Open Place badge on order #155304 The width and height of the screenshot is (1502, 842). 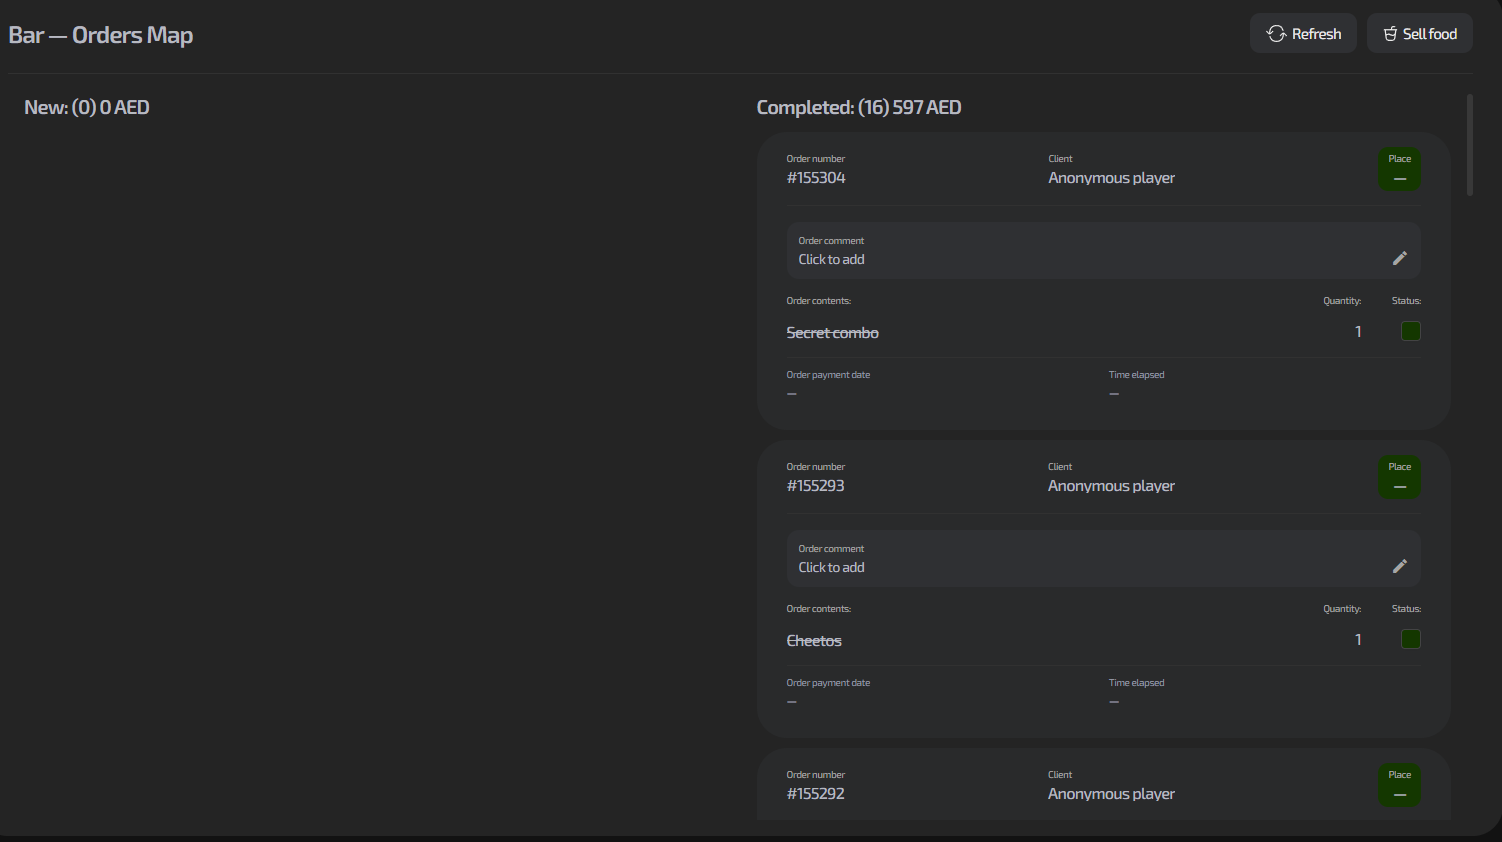tap(1399, 170)
